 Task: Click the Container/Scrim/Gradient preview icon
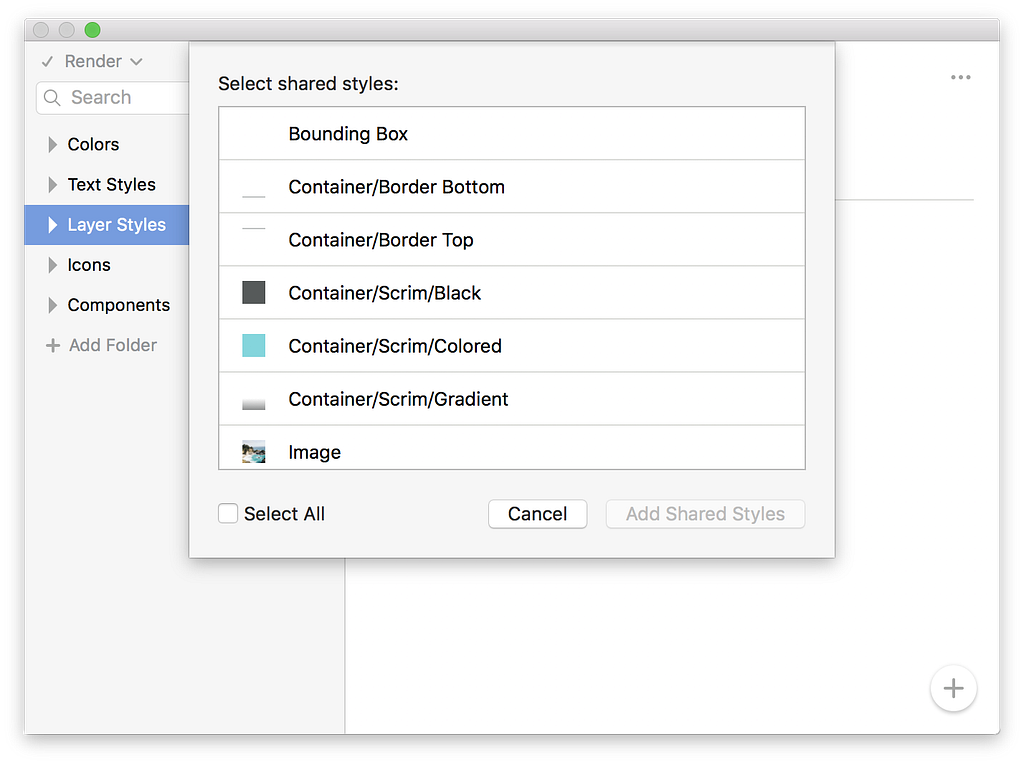click(254, 401)
